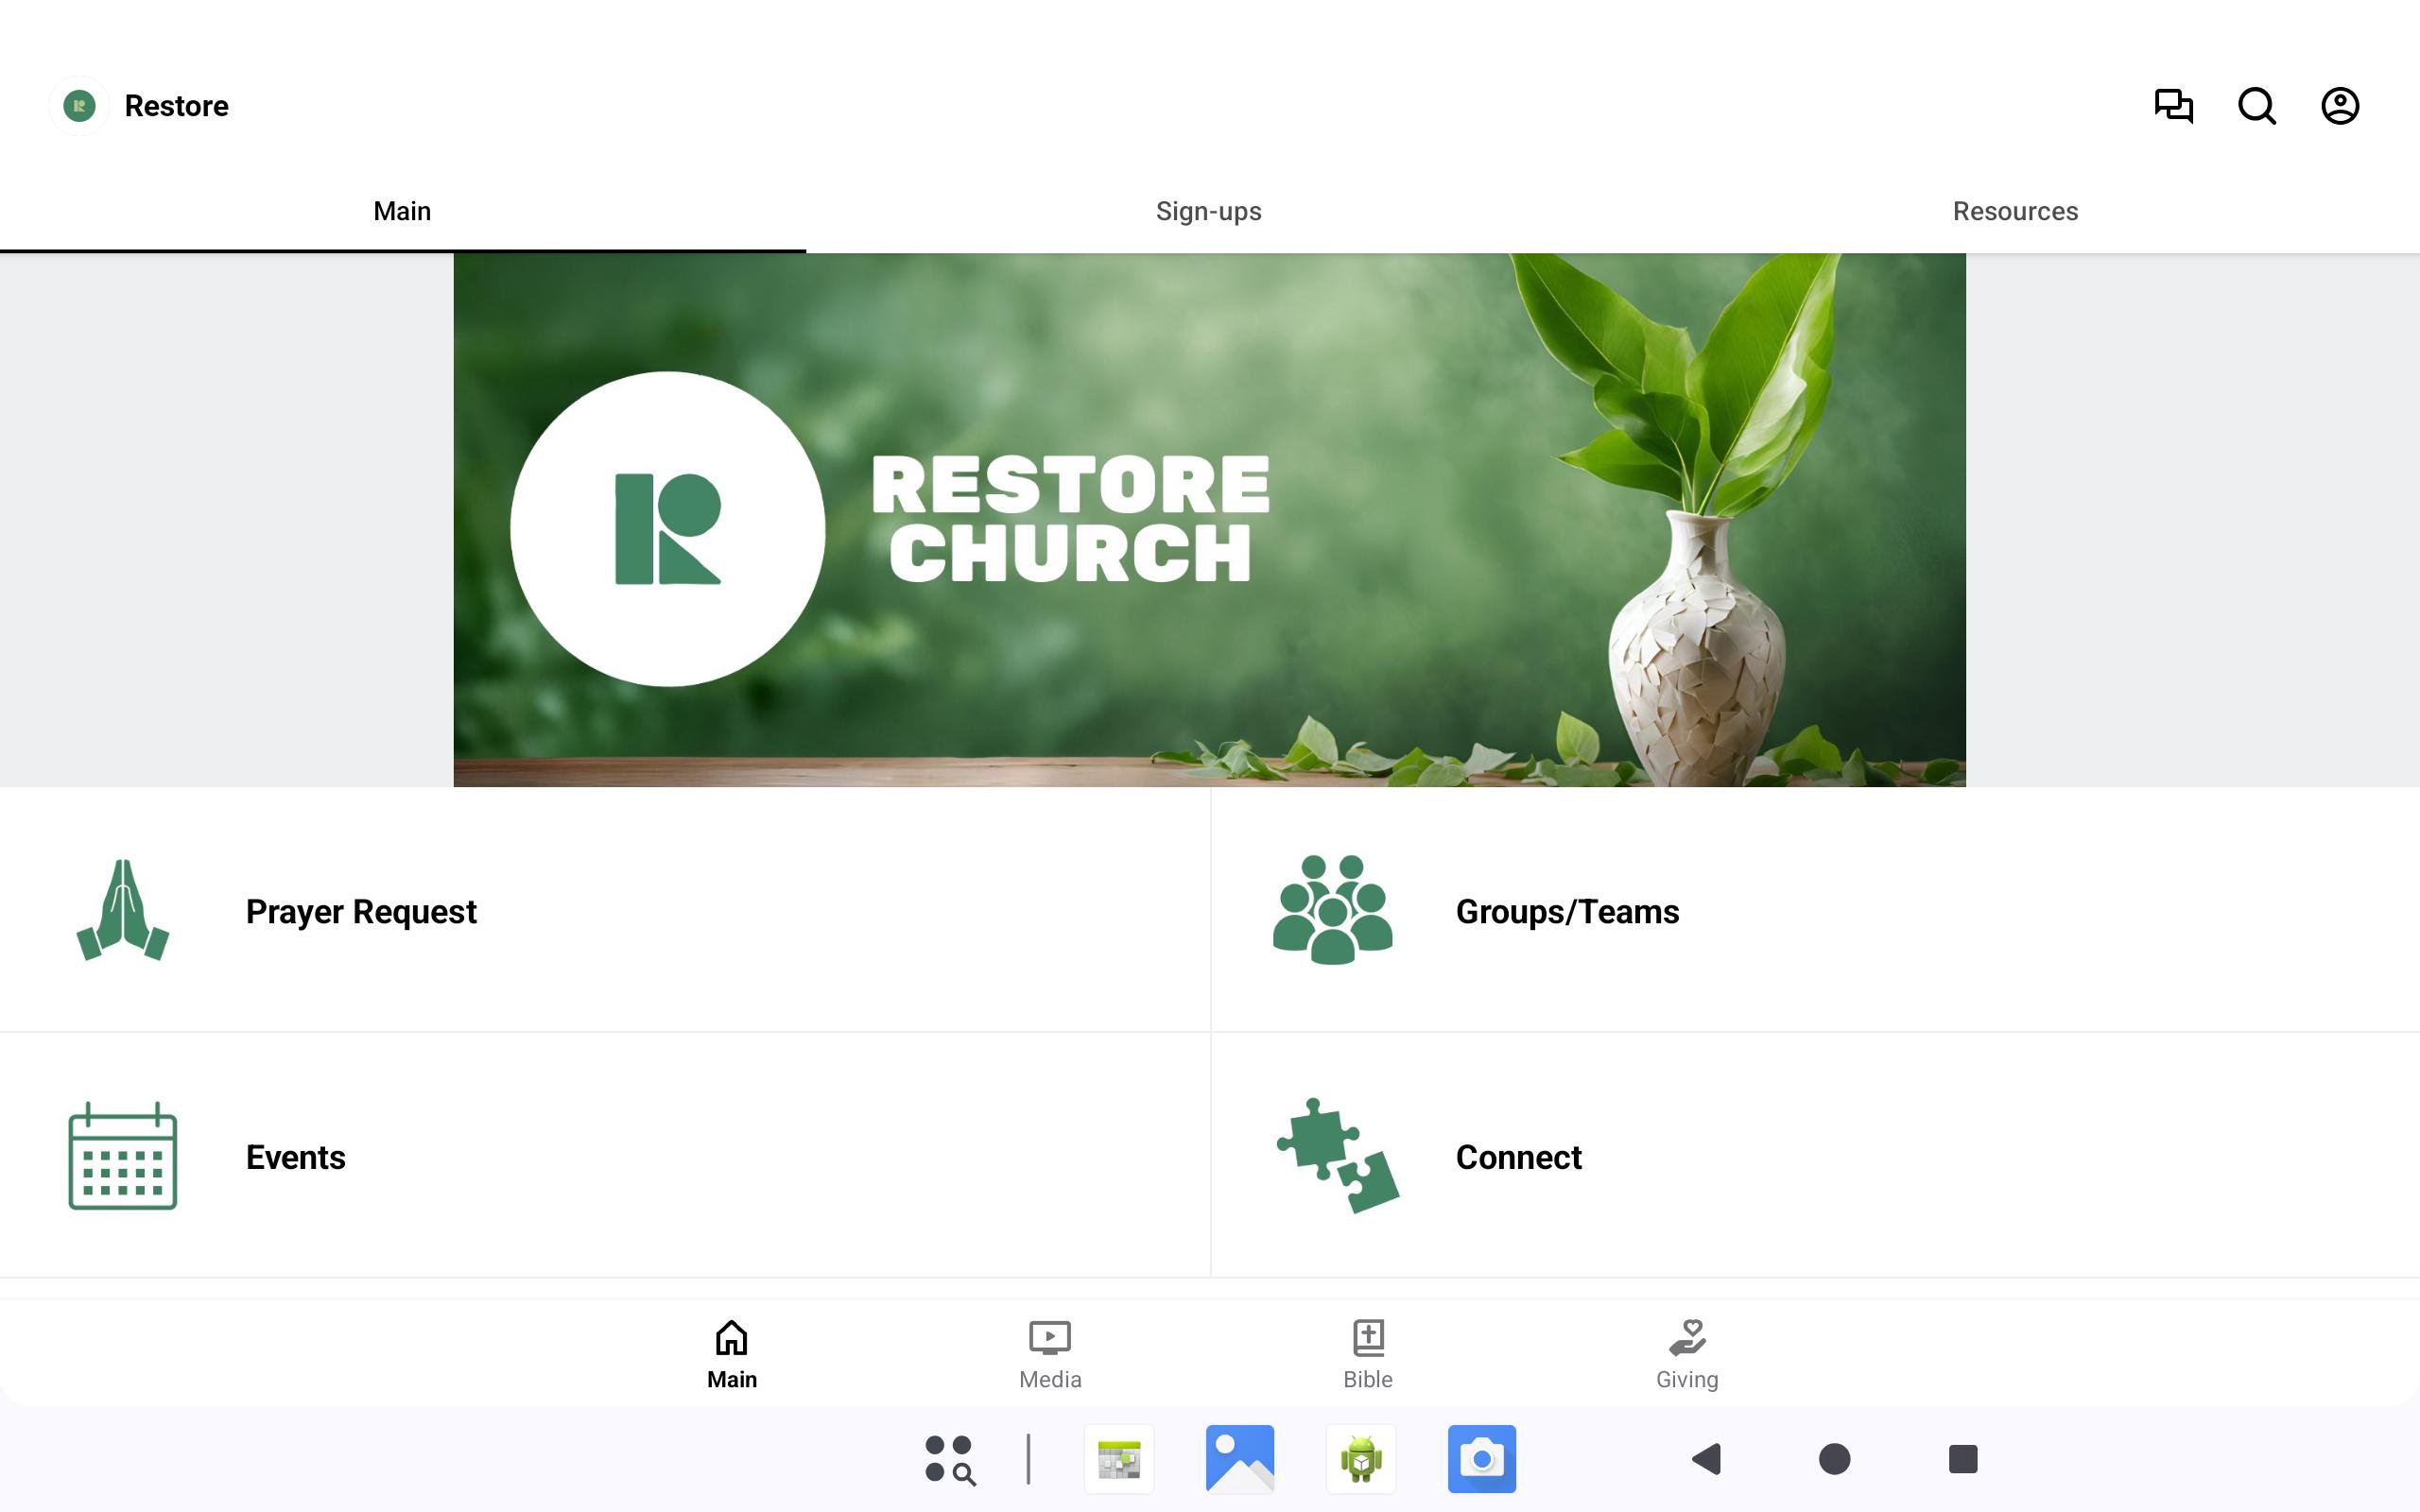Open the Prayer Request link
2420x1512 pixels.
click(x=361, y=912)
